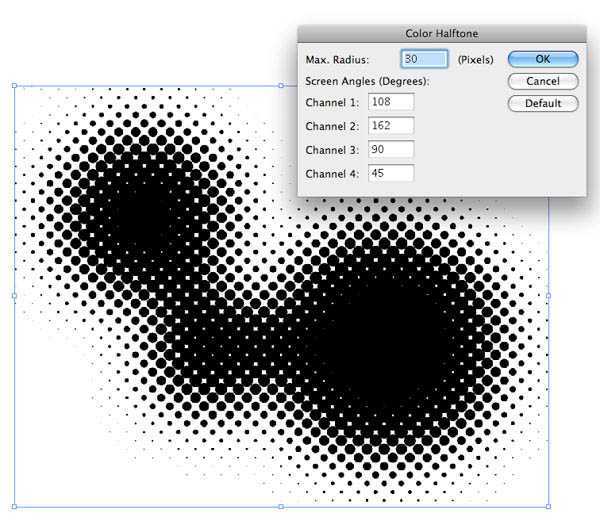Select the top-center bounding box handle
Viewport: 600px width, 521px height.
281,86
